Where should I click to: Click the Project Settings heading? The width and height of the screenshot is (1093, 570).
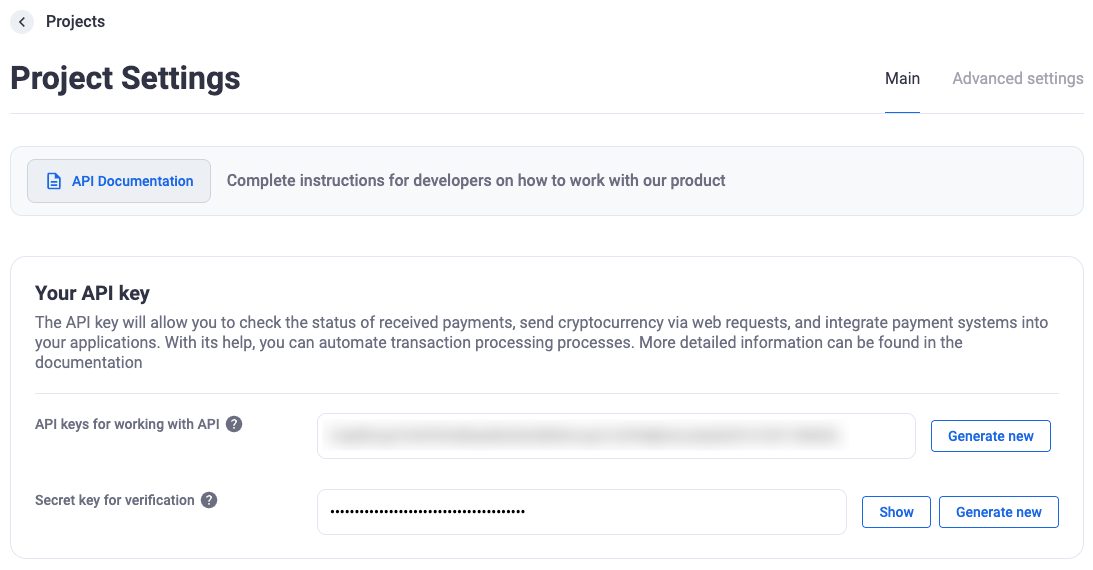pyautogui.click(x=125, y=78)
